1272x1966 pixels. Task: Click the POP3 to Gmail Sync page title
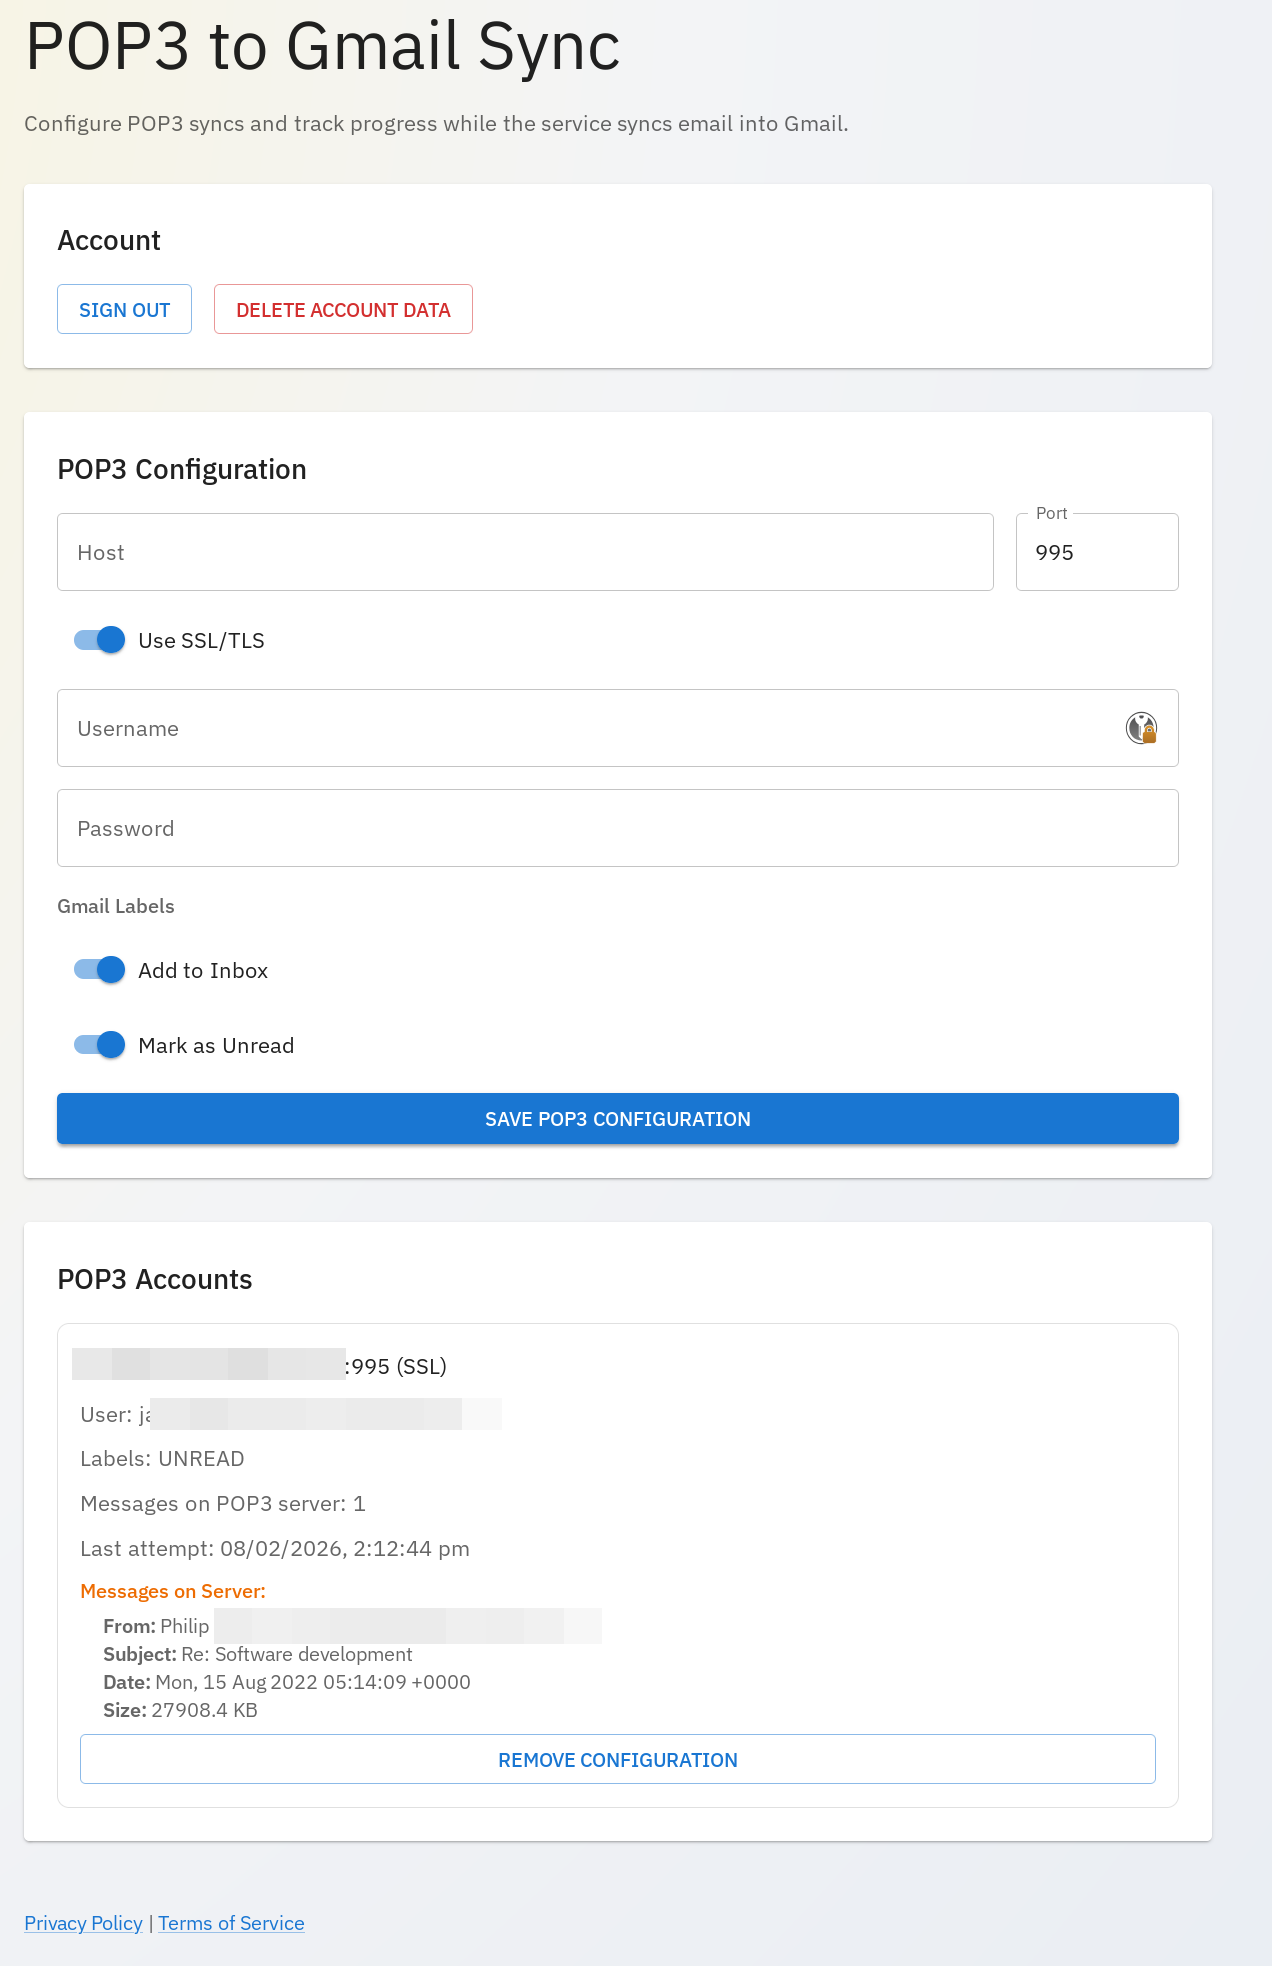click(321, 46)
